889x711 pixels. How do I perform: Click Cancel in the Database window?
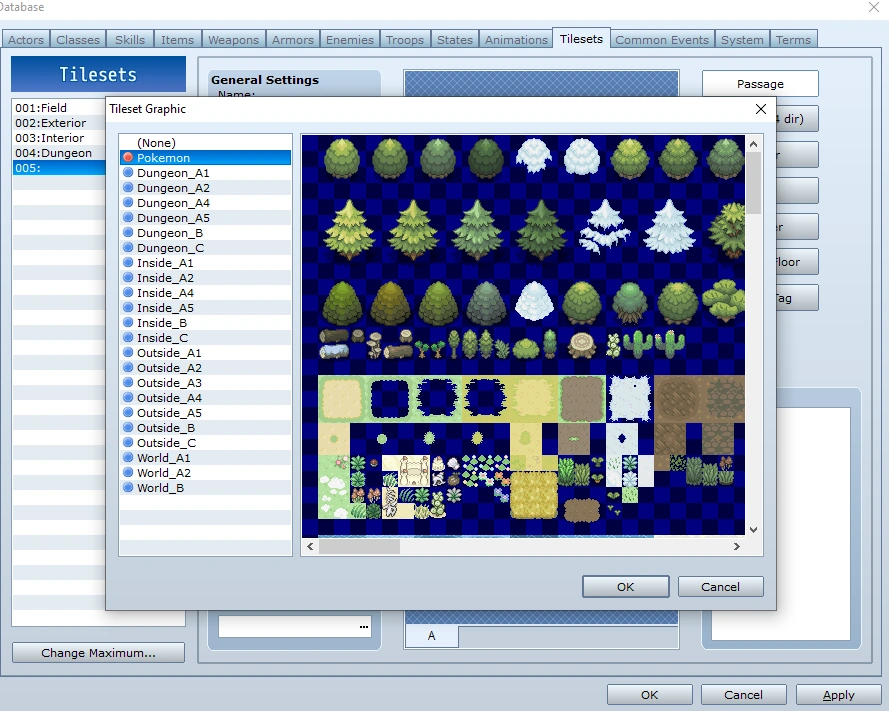coord(743,695)
